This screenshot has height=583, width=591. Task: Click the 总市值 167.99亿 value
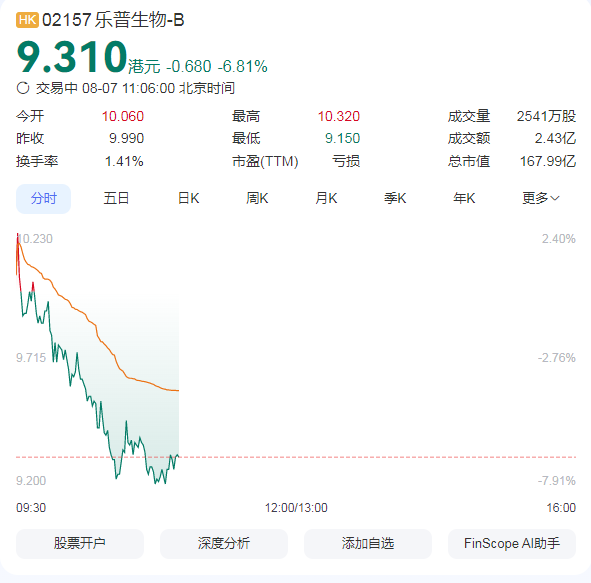pos(548,161)
